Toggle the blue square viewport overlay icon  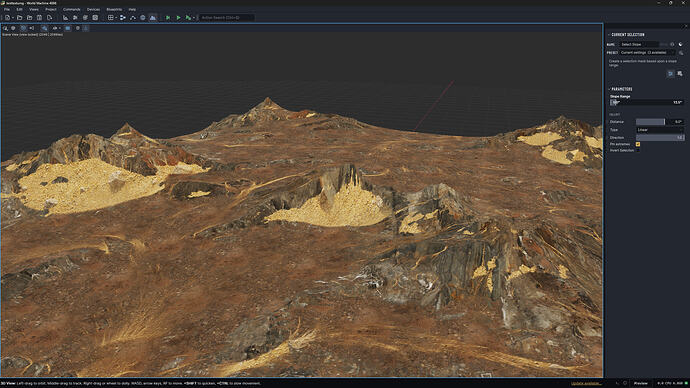pos(68,28)
